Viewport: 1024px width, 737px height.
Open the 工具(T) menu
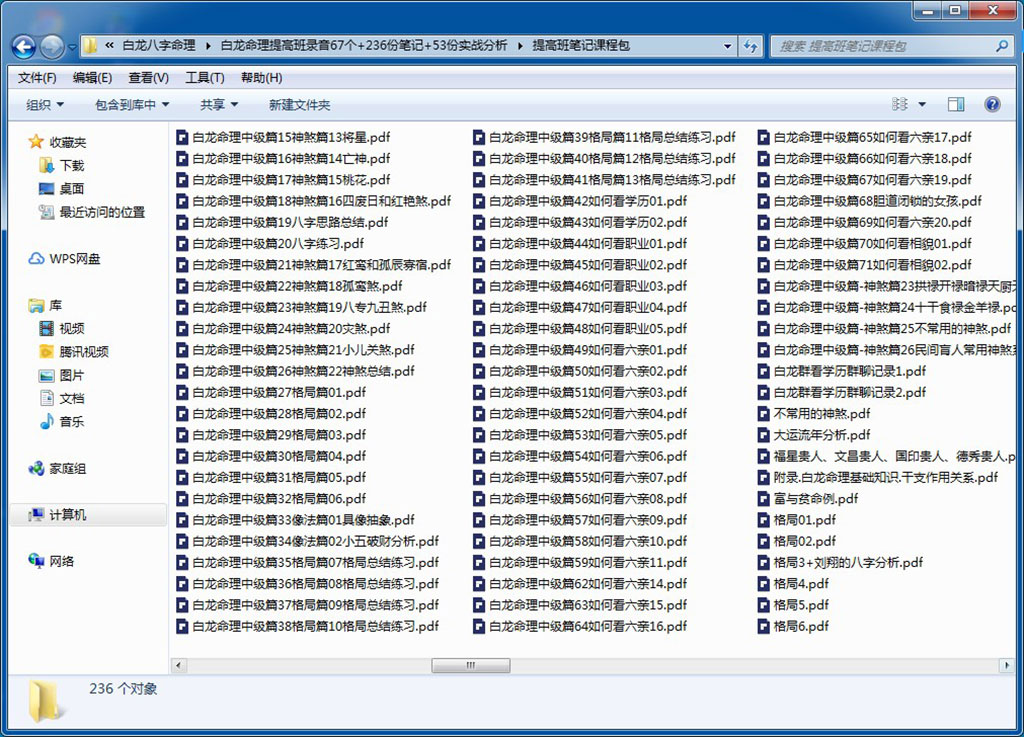click(205, 78)
